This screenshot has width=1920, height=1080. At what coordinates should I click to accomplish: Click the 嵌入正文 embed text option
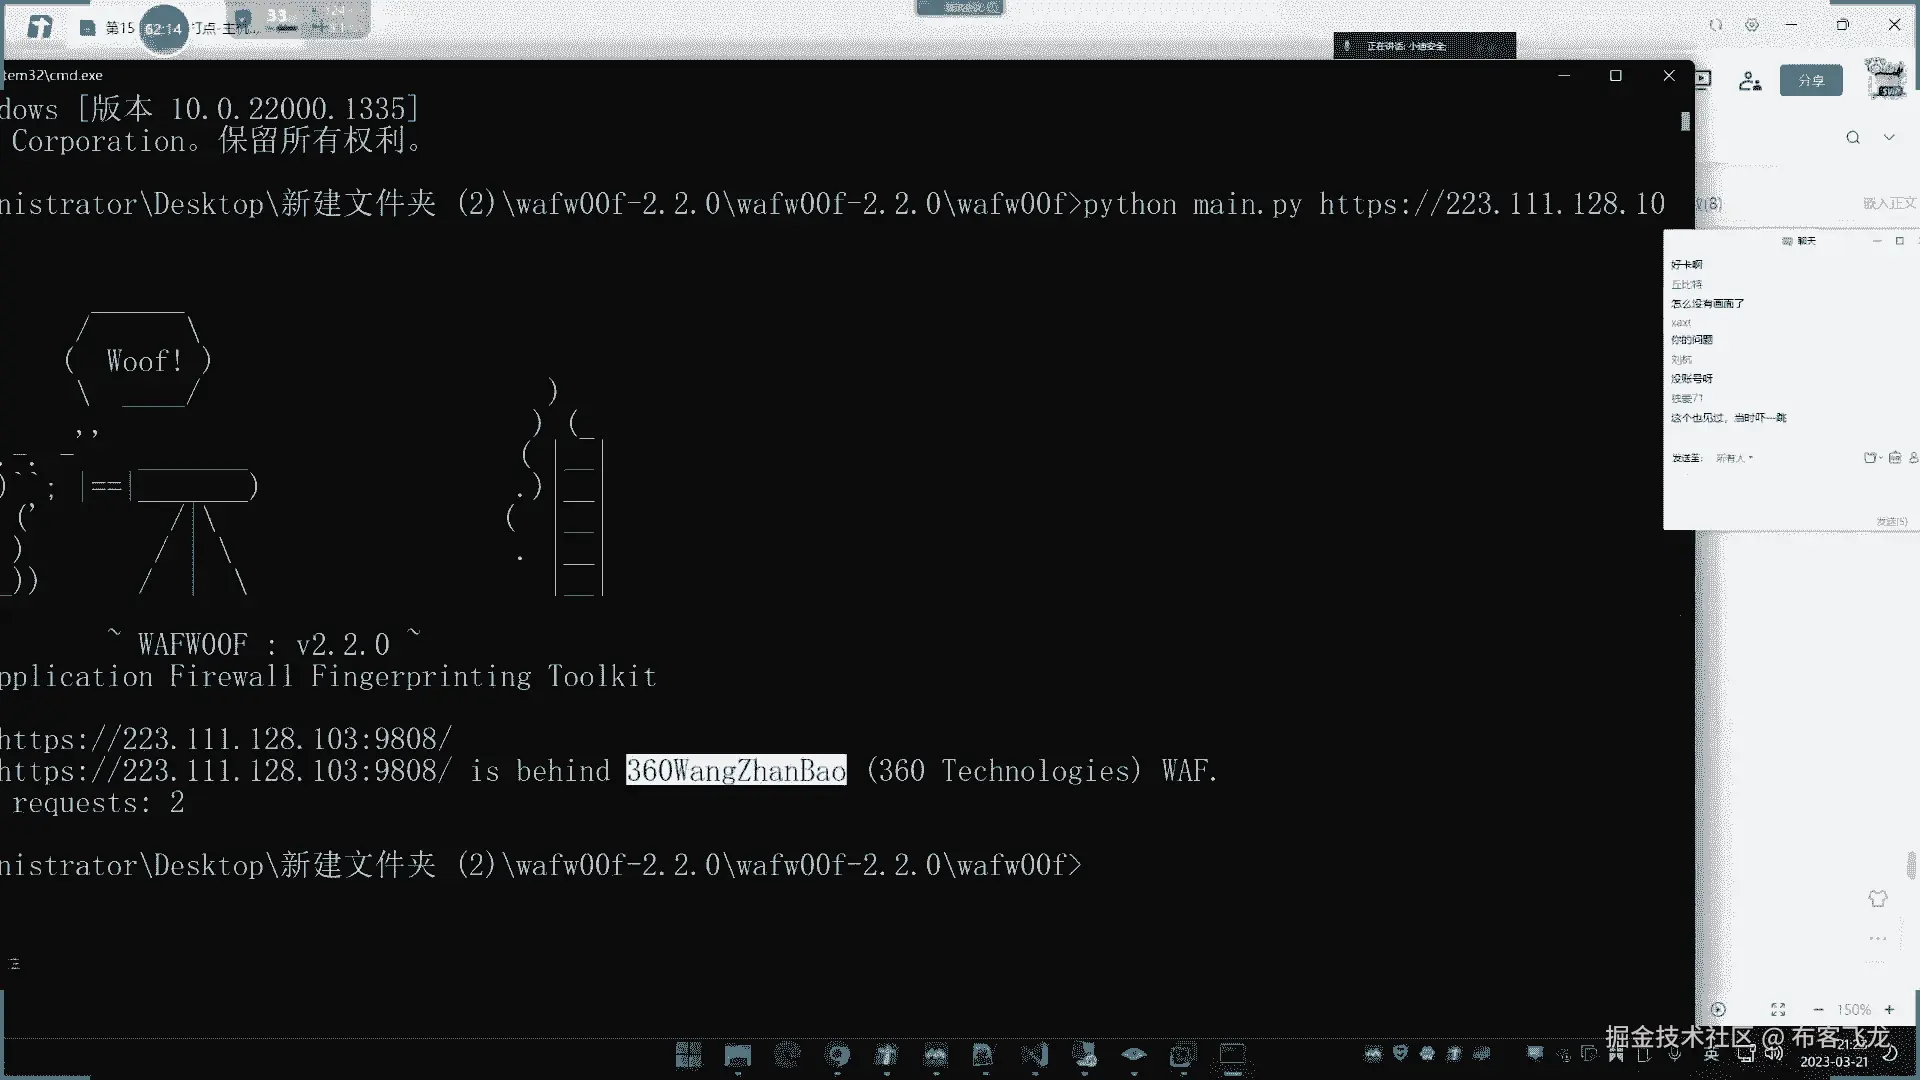[x=1888, y=203]
